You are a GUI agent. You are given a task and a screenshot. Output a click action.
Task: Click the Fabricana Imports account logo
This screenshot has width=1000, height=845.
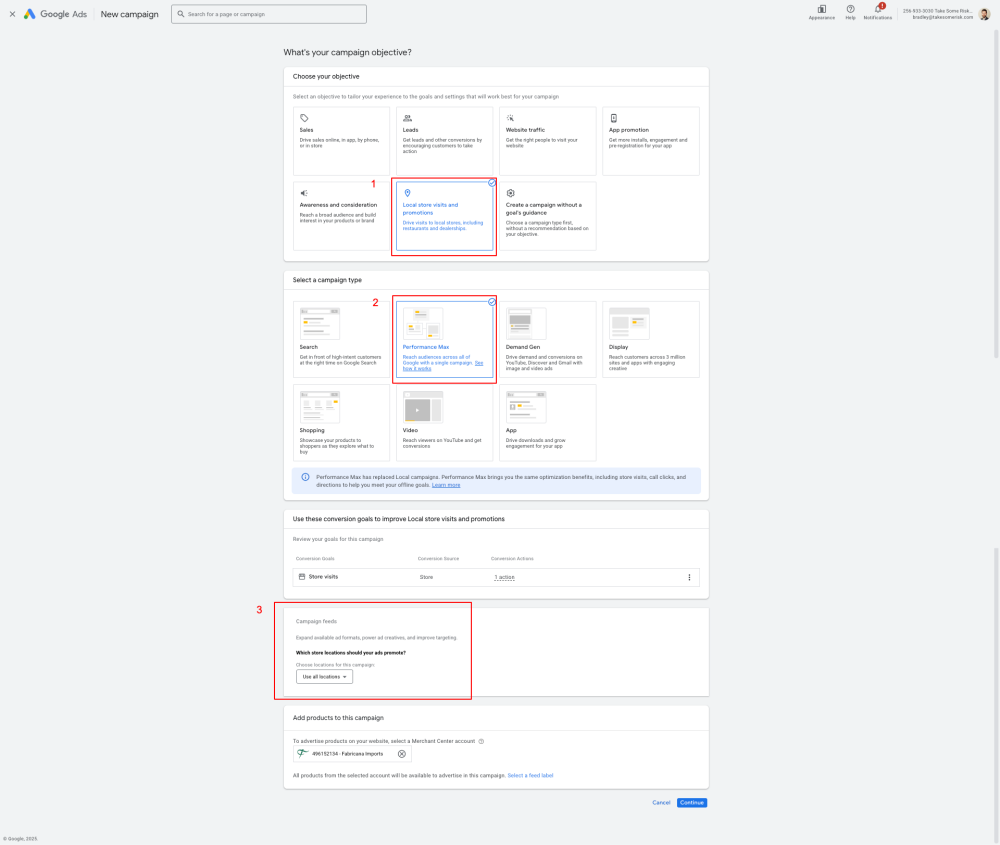click(303, 753)
